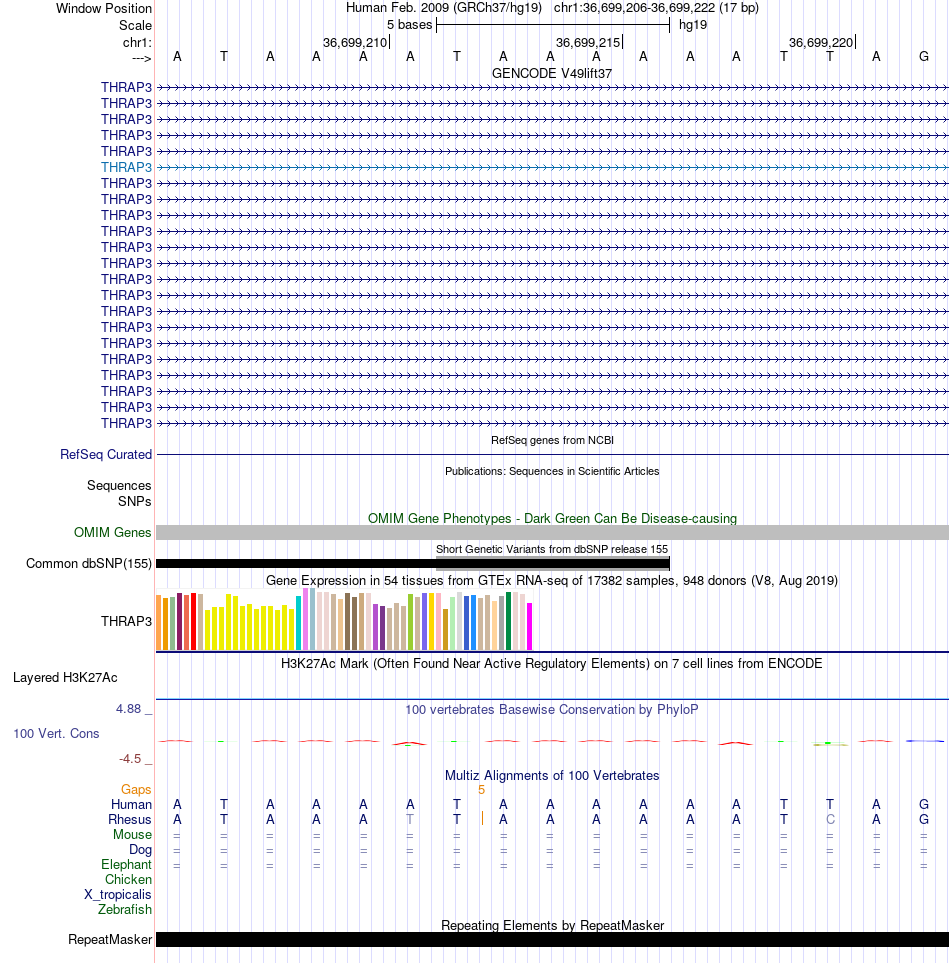
Task: Click the OMIM Genes track label
Action: coord(112,532)
